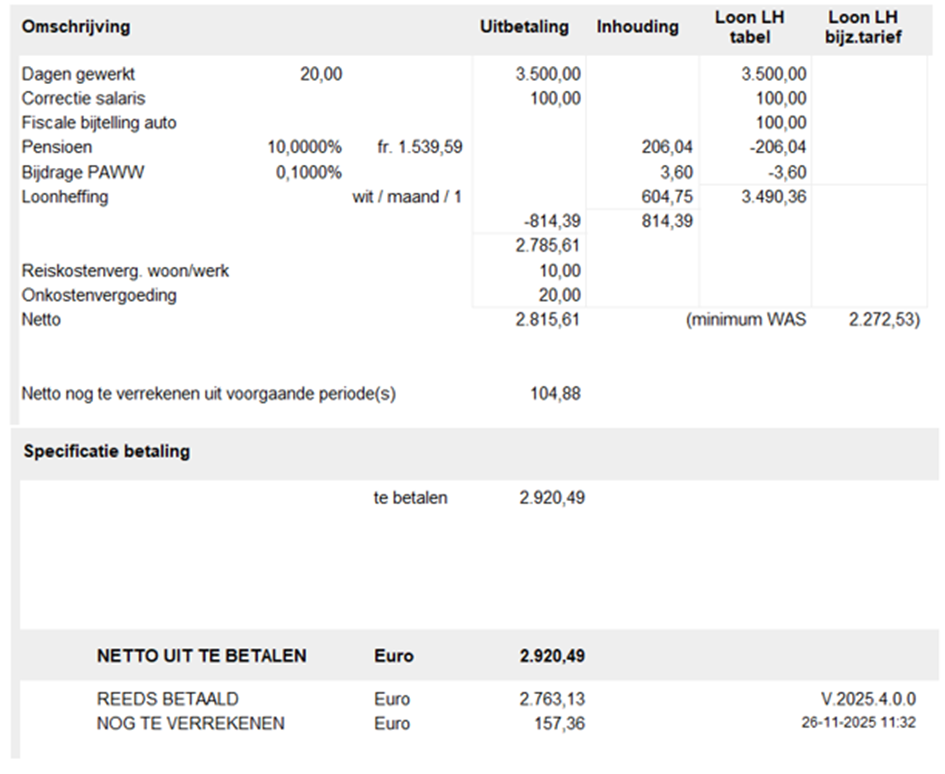Viewport: 945px width, 774px height.
Task: Click the Correctie salaris amount 100,00
Action: click(x=555, y=98)
